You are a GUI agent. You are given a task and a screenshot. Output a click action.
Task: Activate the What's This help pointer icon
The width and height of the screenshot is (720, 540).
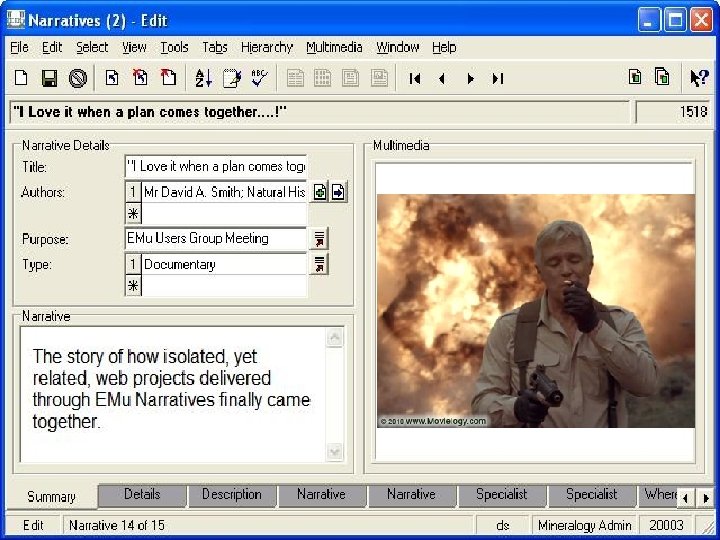click(x=699, y=78)
